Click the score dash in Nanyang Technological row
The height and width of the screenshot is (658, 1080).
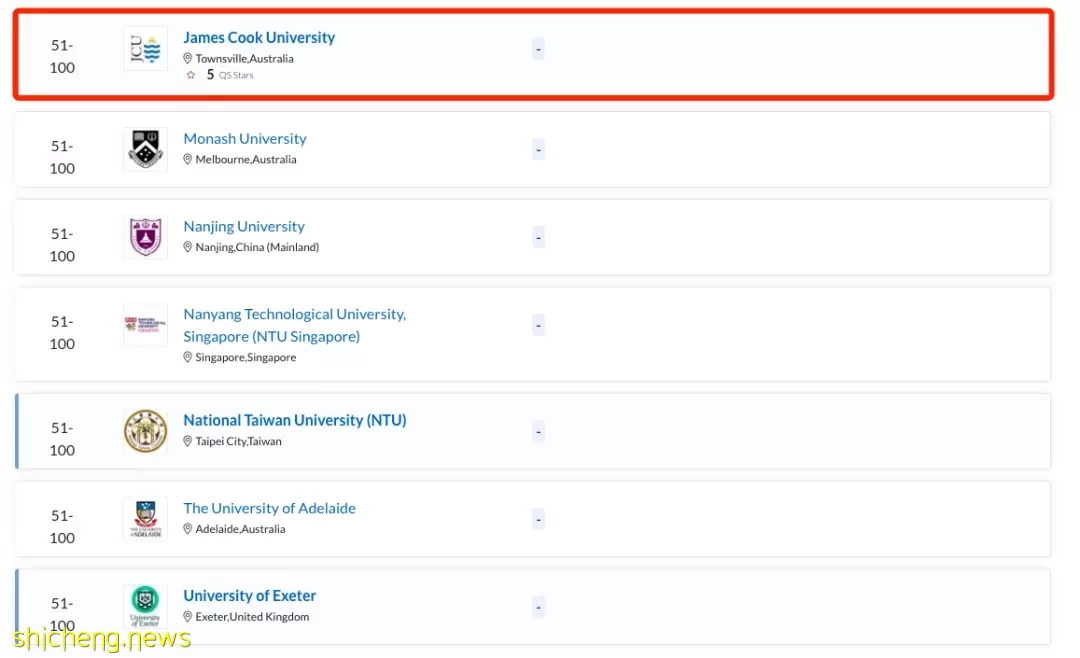(539, 325)
